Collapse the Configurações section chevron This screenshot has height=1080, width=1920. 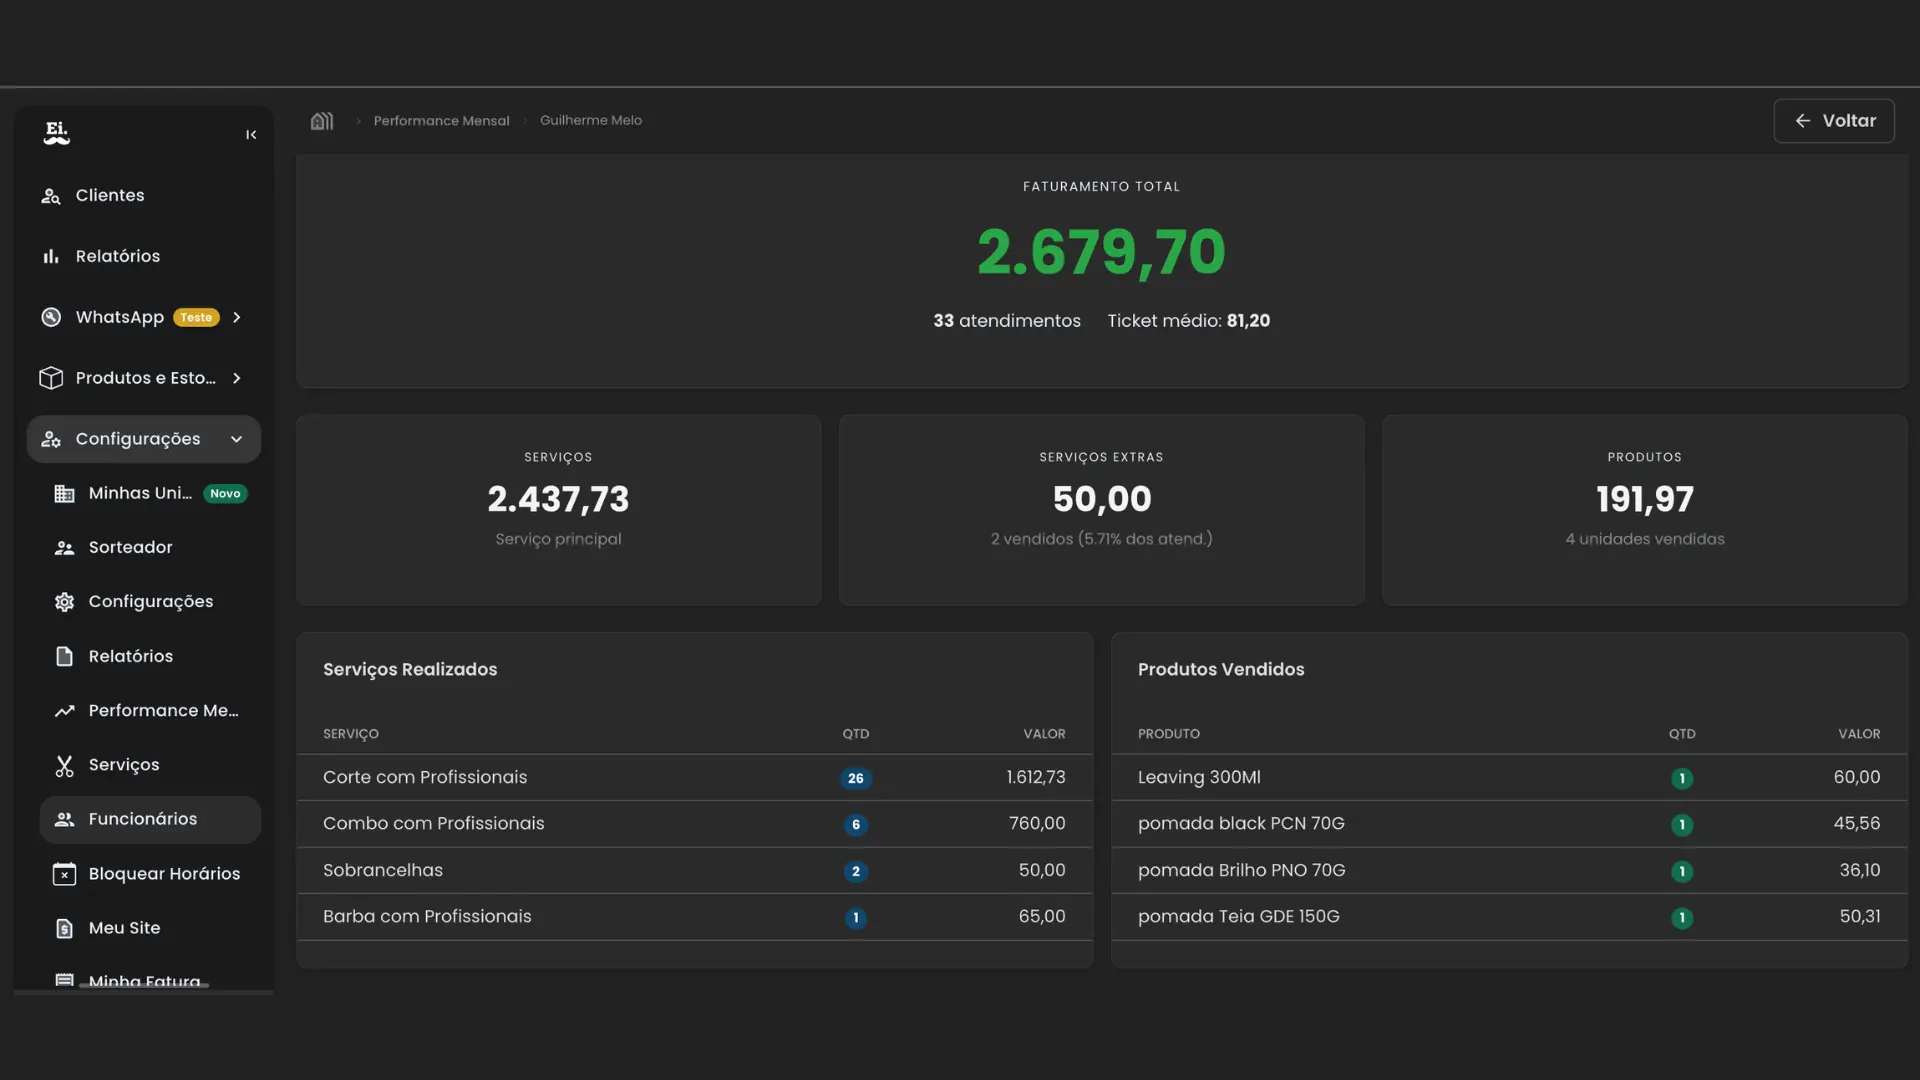pyautogui.click(x=237, y=438)
